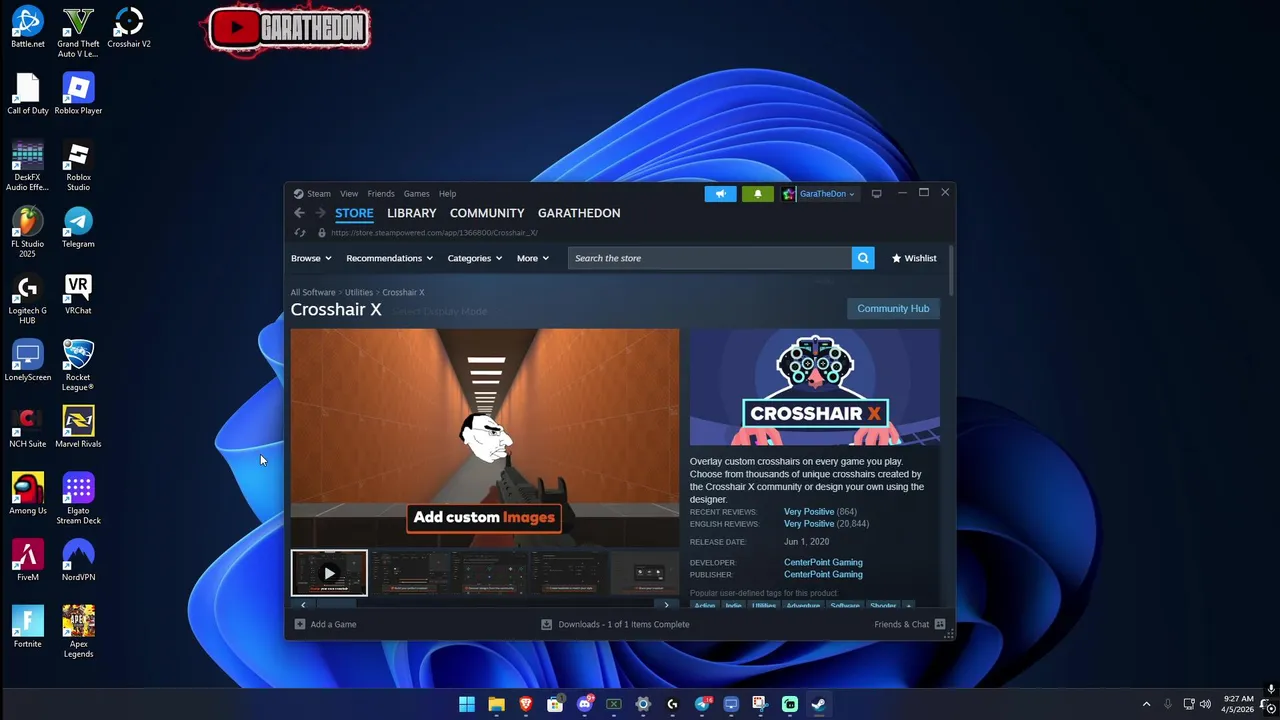Image resolution: width=1280 pixels, height=720 pixels.
Task: Open the Help menu
Action: 447,194
